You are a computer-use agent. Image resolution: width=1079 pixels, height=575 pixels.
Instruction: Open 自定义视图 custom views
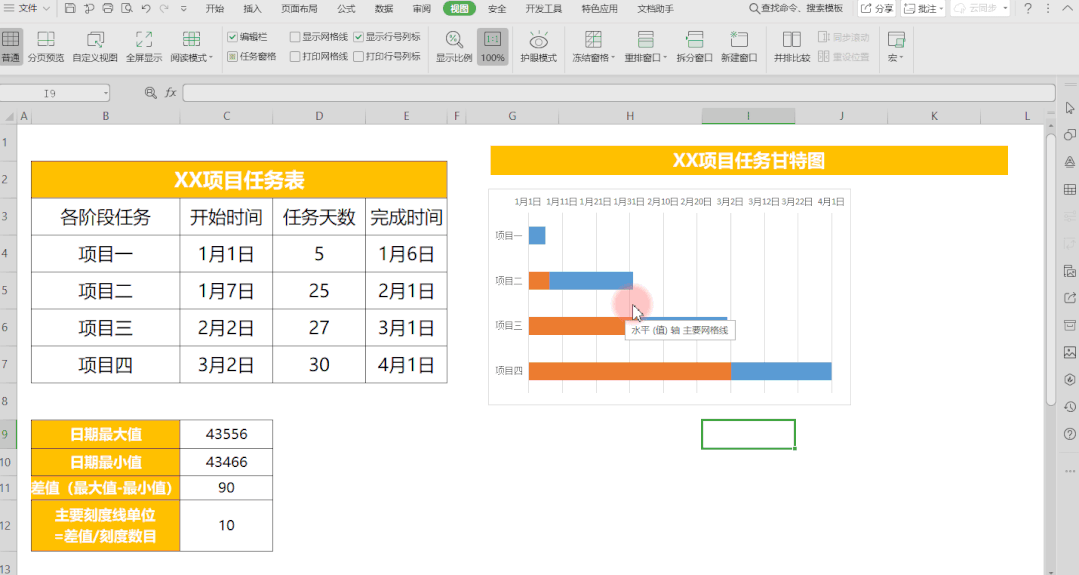click(95, 40)
